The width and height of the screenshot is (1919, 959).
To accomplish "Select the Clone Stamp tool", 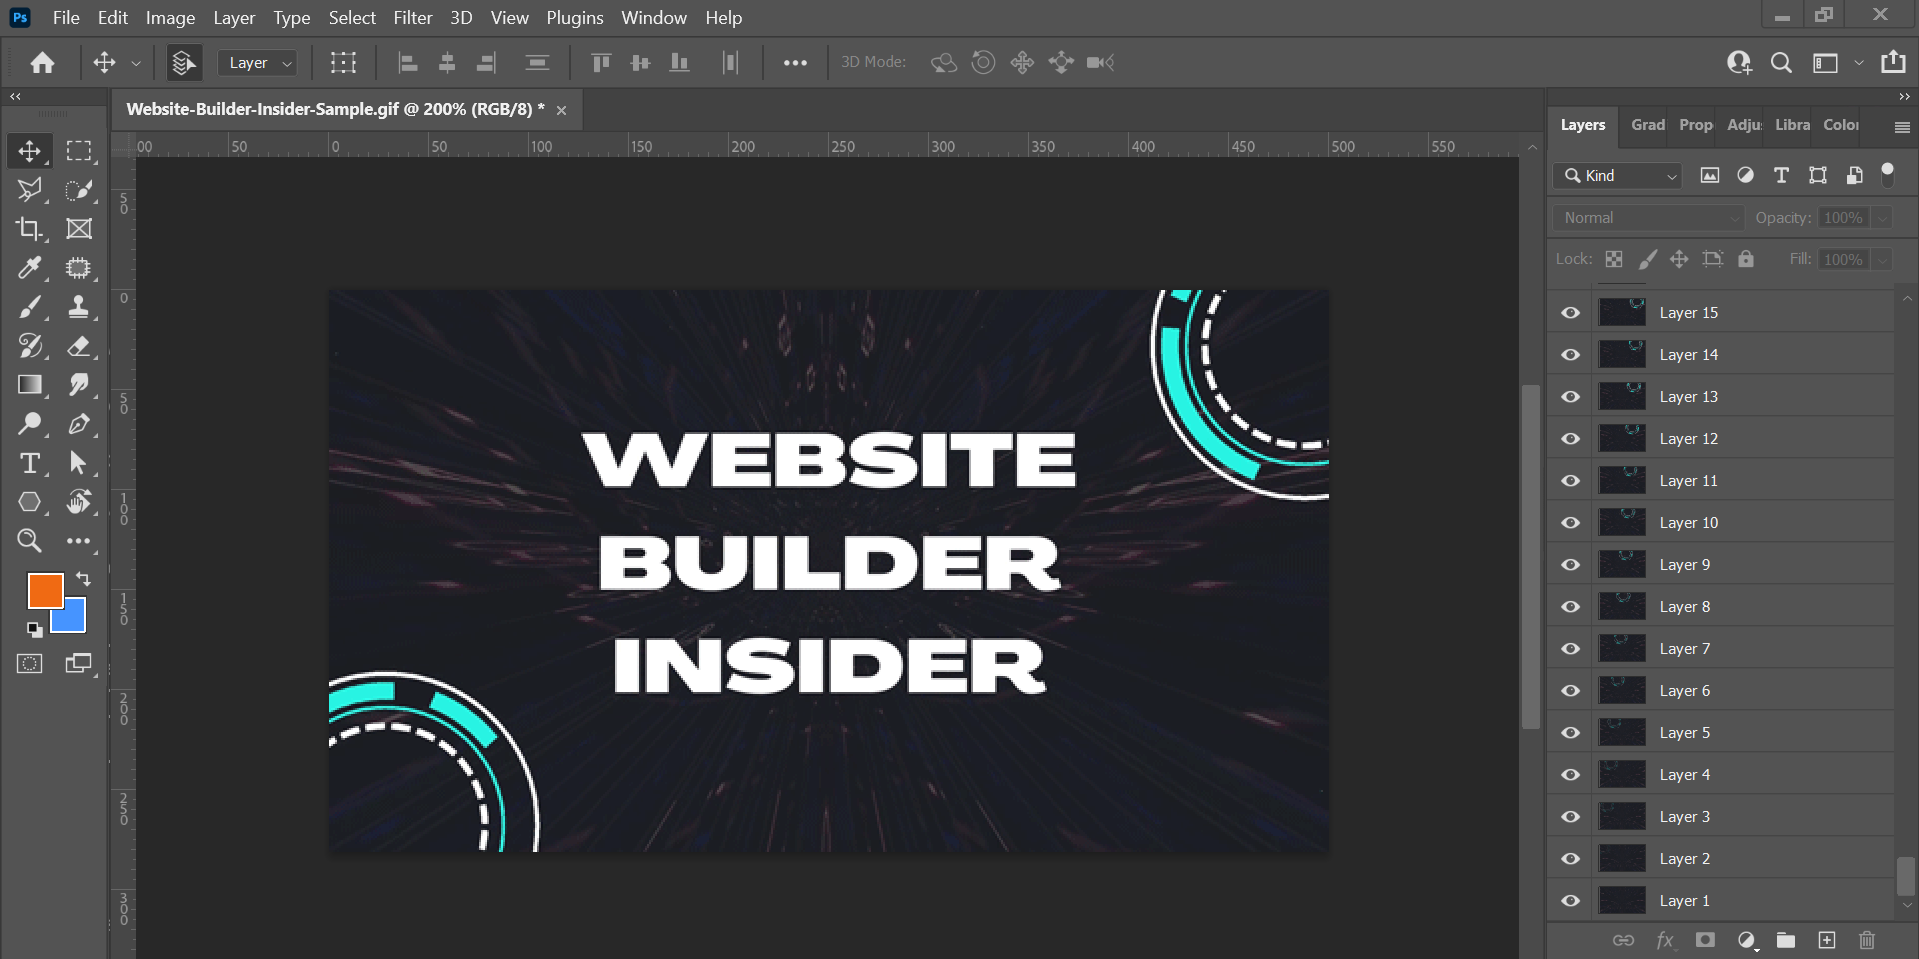I will (79, 307).
